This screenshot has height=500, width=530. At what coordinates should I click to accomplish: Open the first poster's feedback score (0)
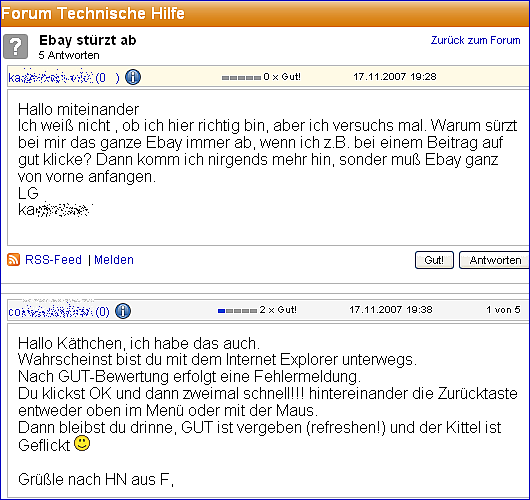point(107,78)
